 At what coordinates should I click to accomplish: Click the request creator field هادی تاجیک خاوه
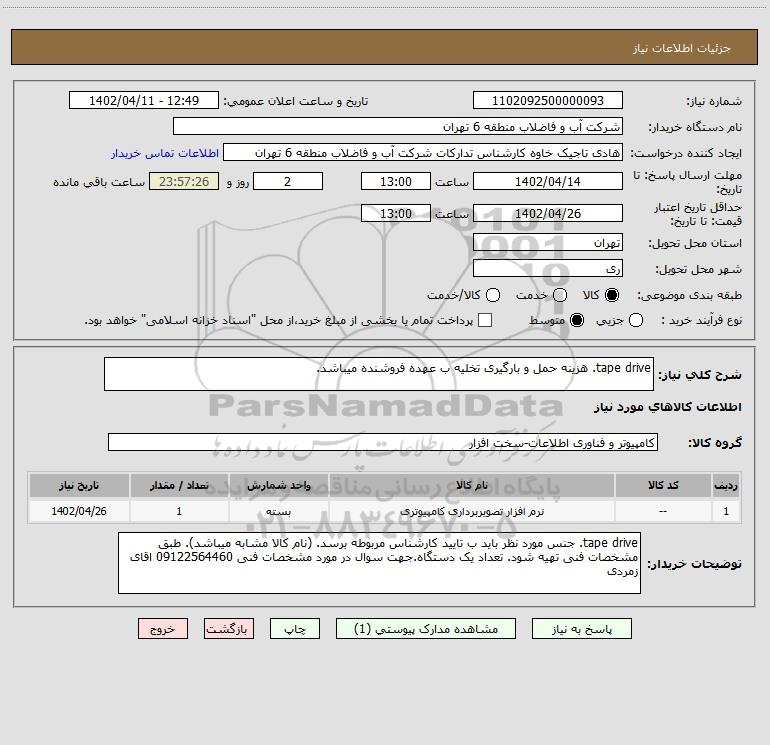(x=423, y=153)
